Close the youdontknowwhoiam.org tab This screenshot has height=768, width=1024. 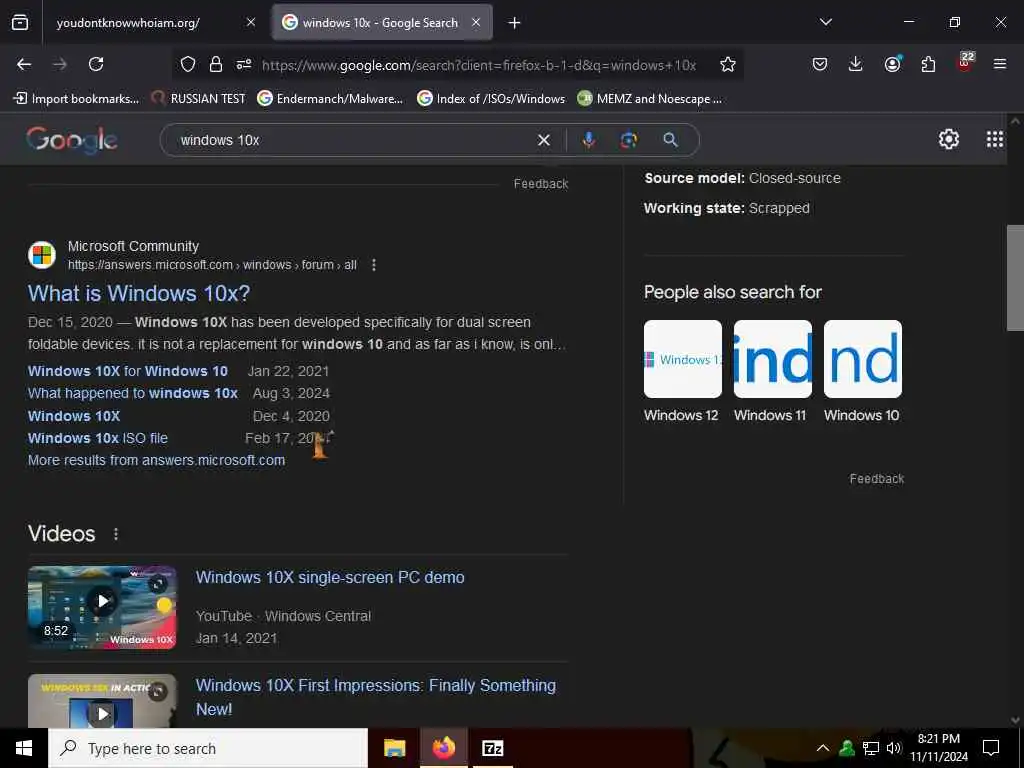click(x=251, y=23)
